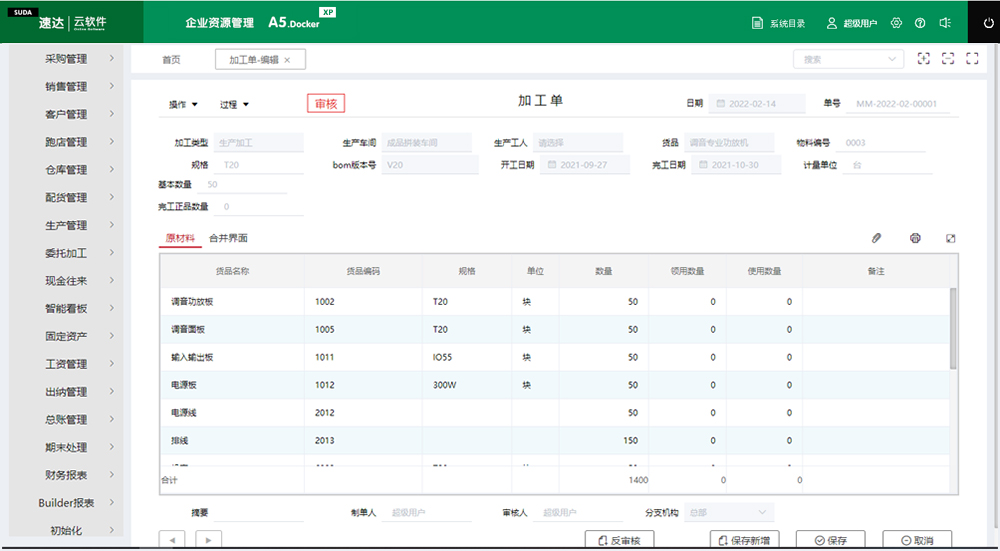Select the 输入输出板 row
The height and width of the screenshot is (551, 1000).
click(555, 357)
